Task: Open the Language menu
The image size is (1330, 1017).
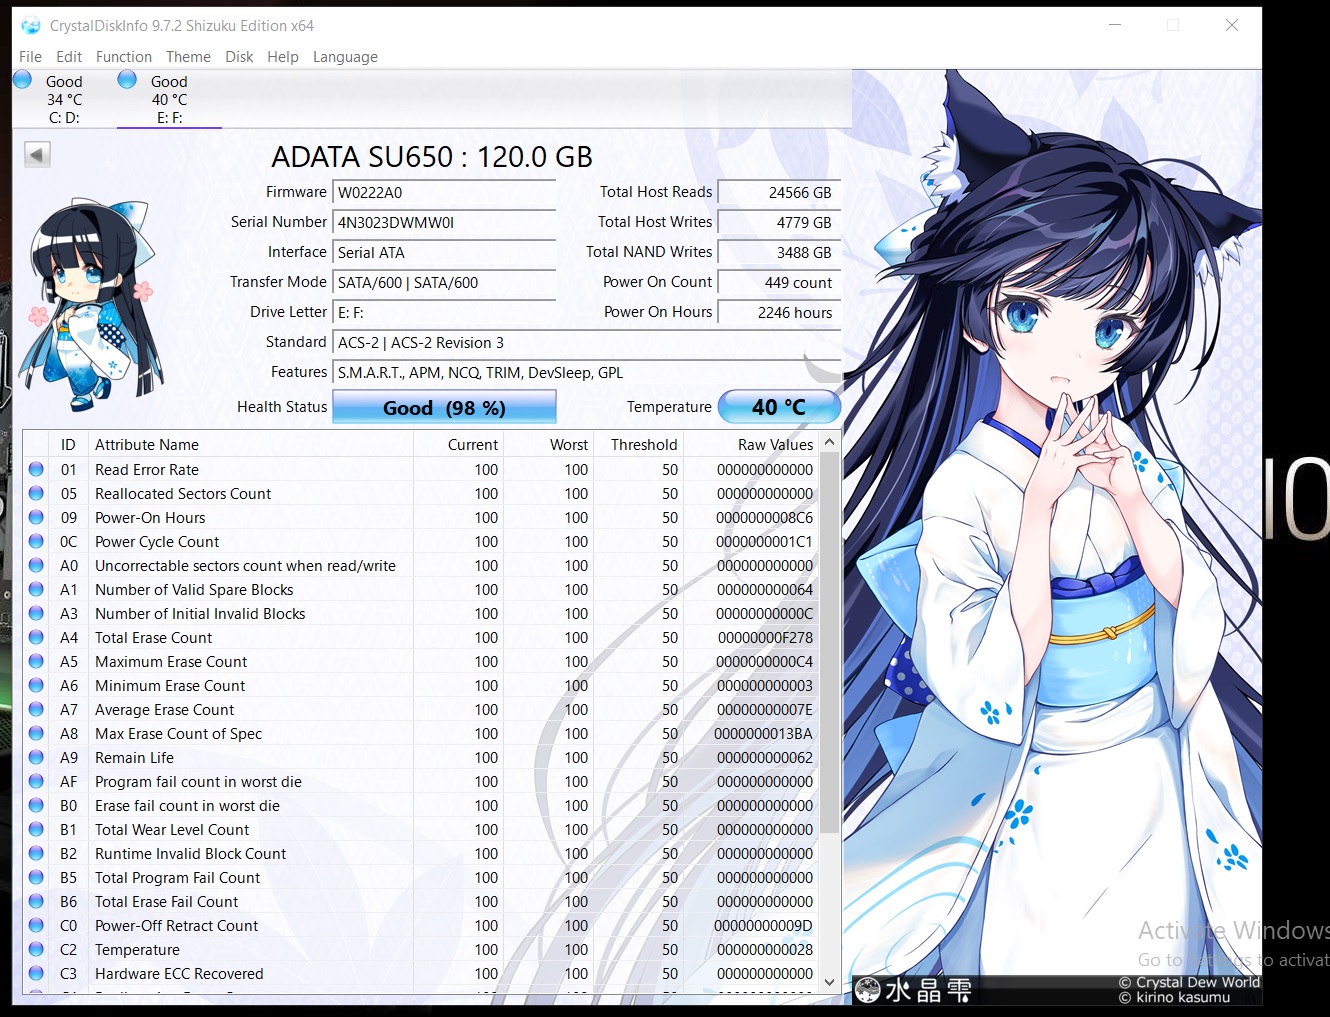Action: tap(345, 57)
